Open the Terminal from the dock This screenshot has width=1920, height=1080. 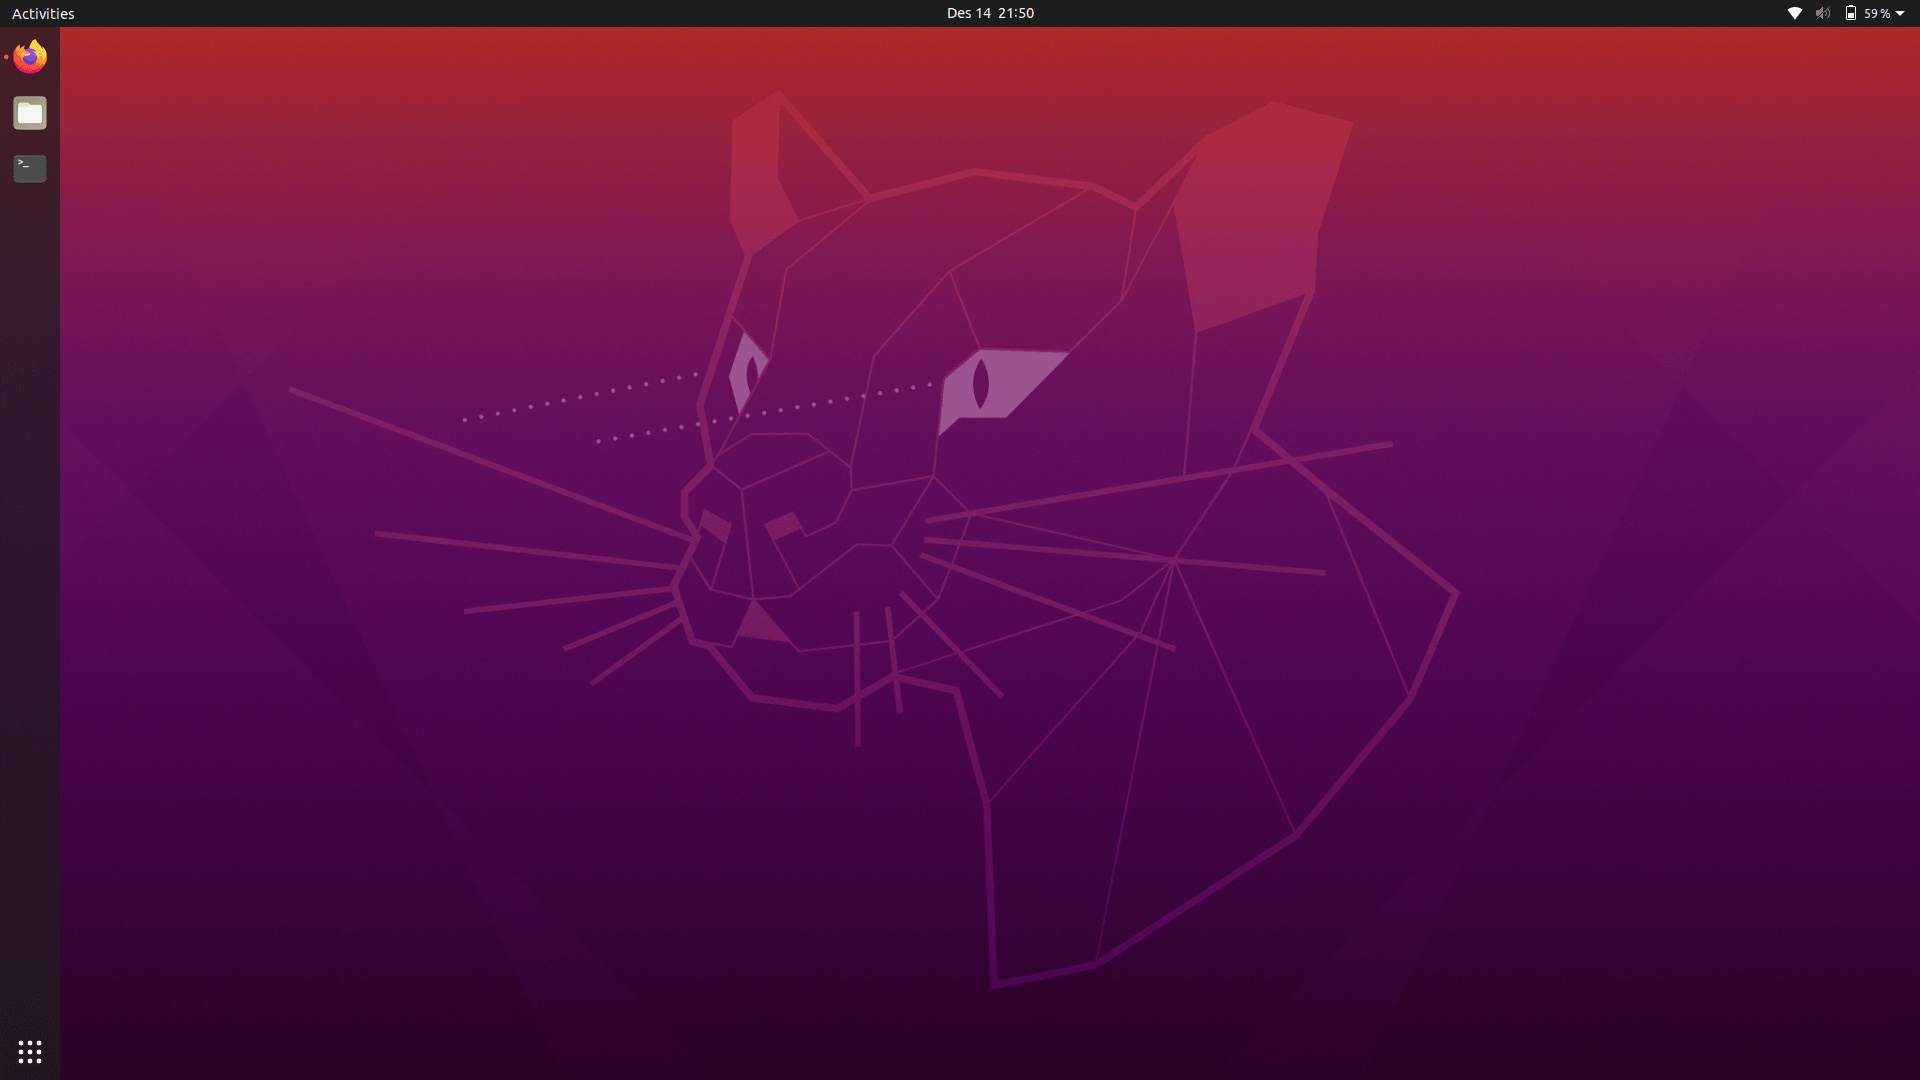tap(30, 168)
